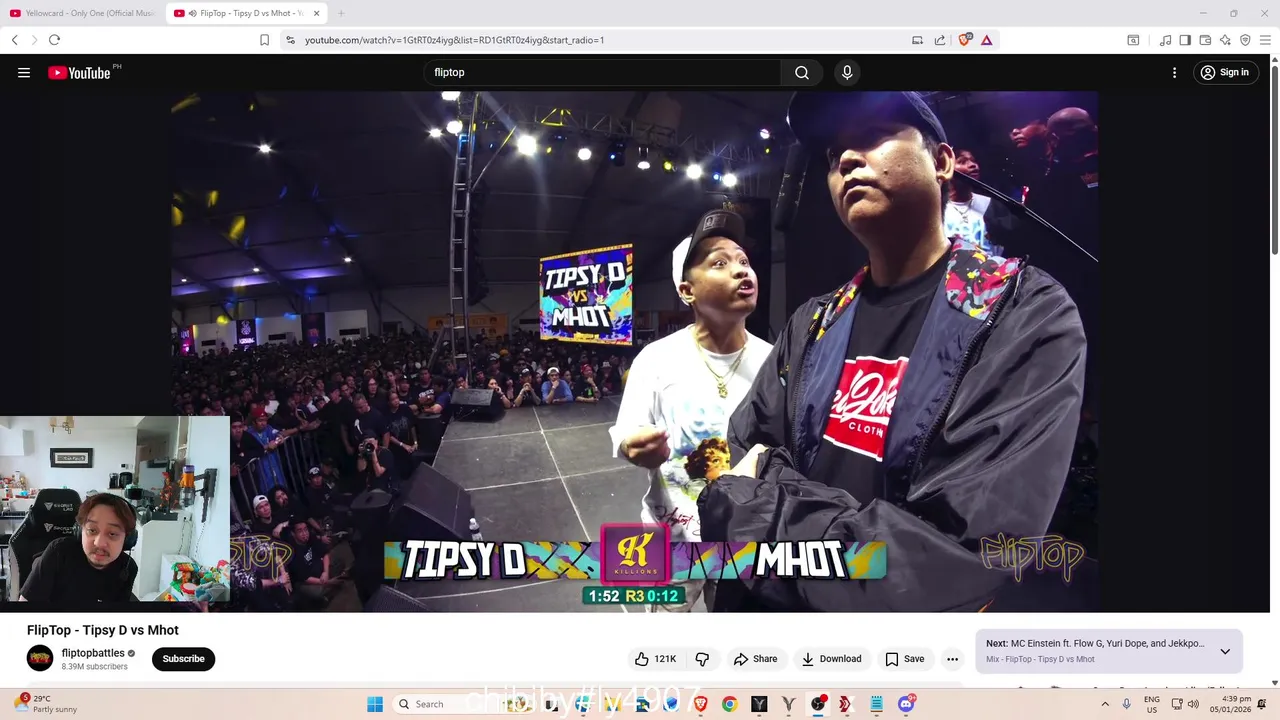Go back with browser back arrow
The image size is (1280, 720).
15,40
